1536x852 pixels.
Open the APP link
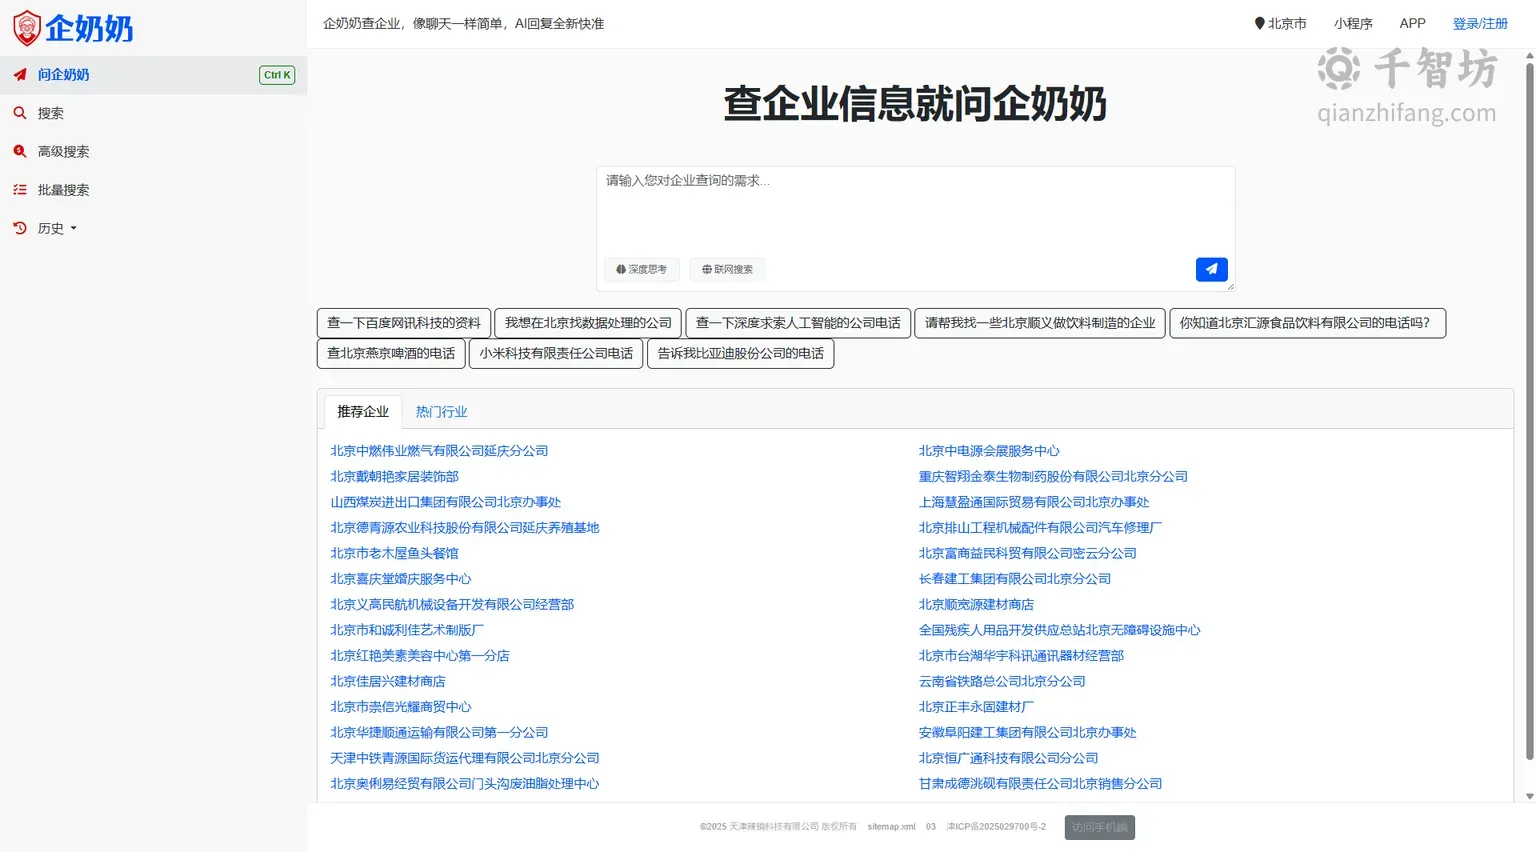1412,23
